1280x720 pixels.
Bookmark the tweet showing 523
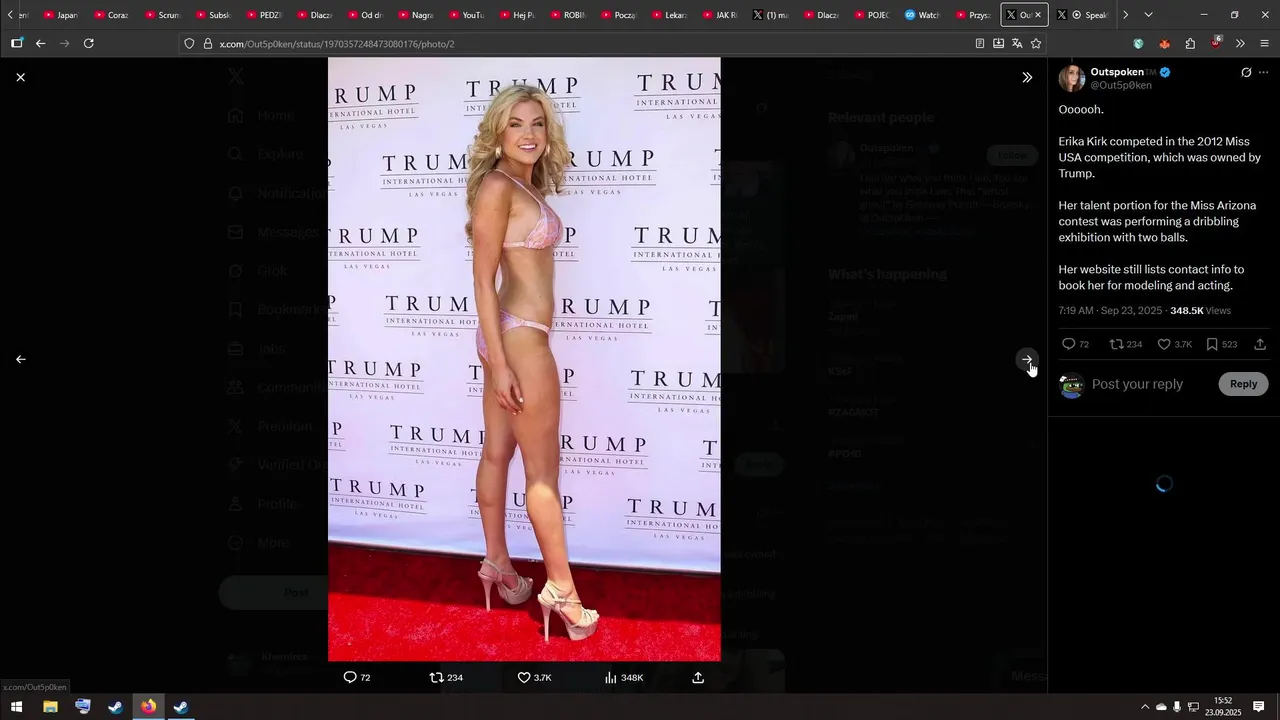tap(1212, 344)
